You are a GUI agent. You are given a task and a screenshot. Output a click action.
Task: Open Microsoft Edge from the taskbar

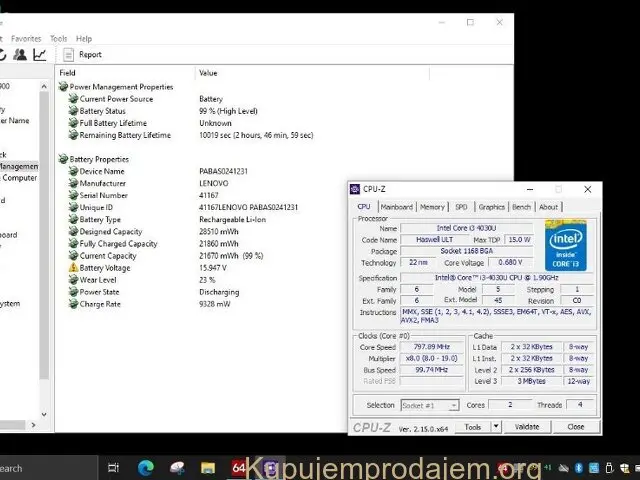pyautogui.click(x=145, y=467)
